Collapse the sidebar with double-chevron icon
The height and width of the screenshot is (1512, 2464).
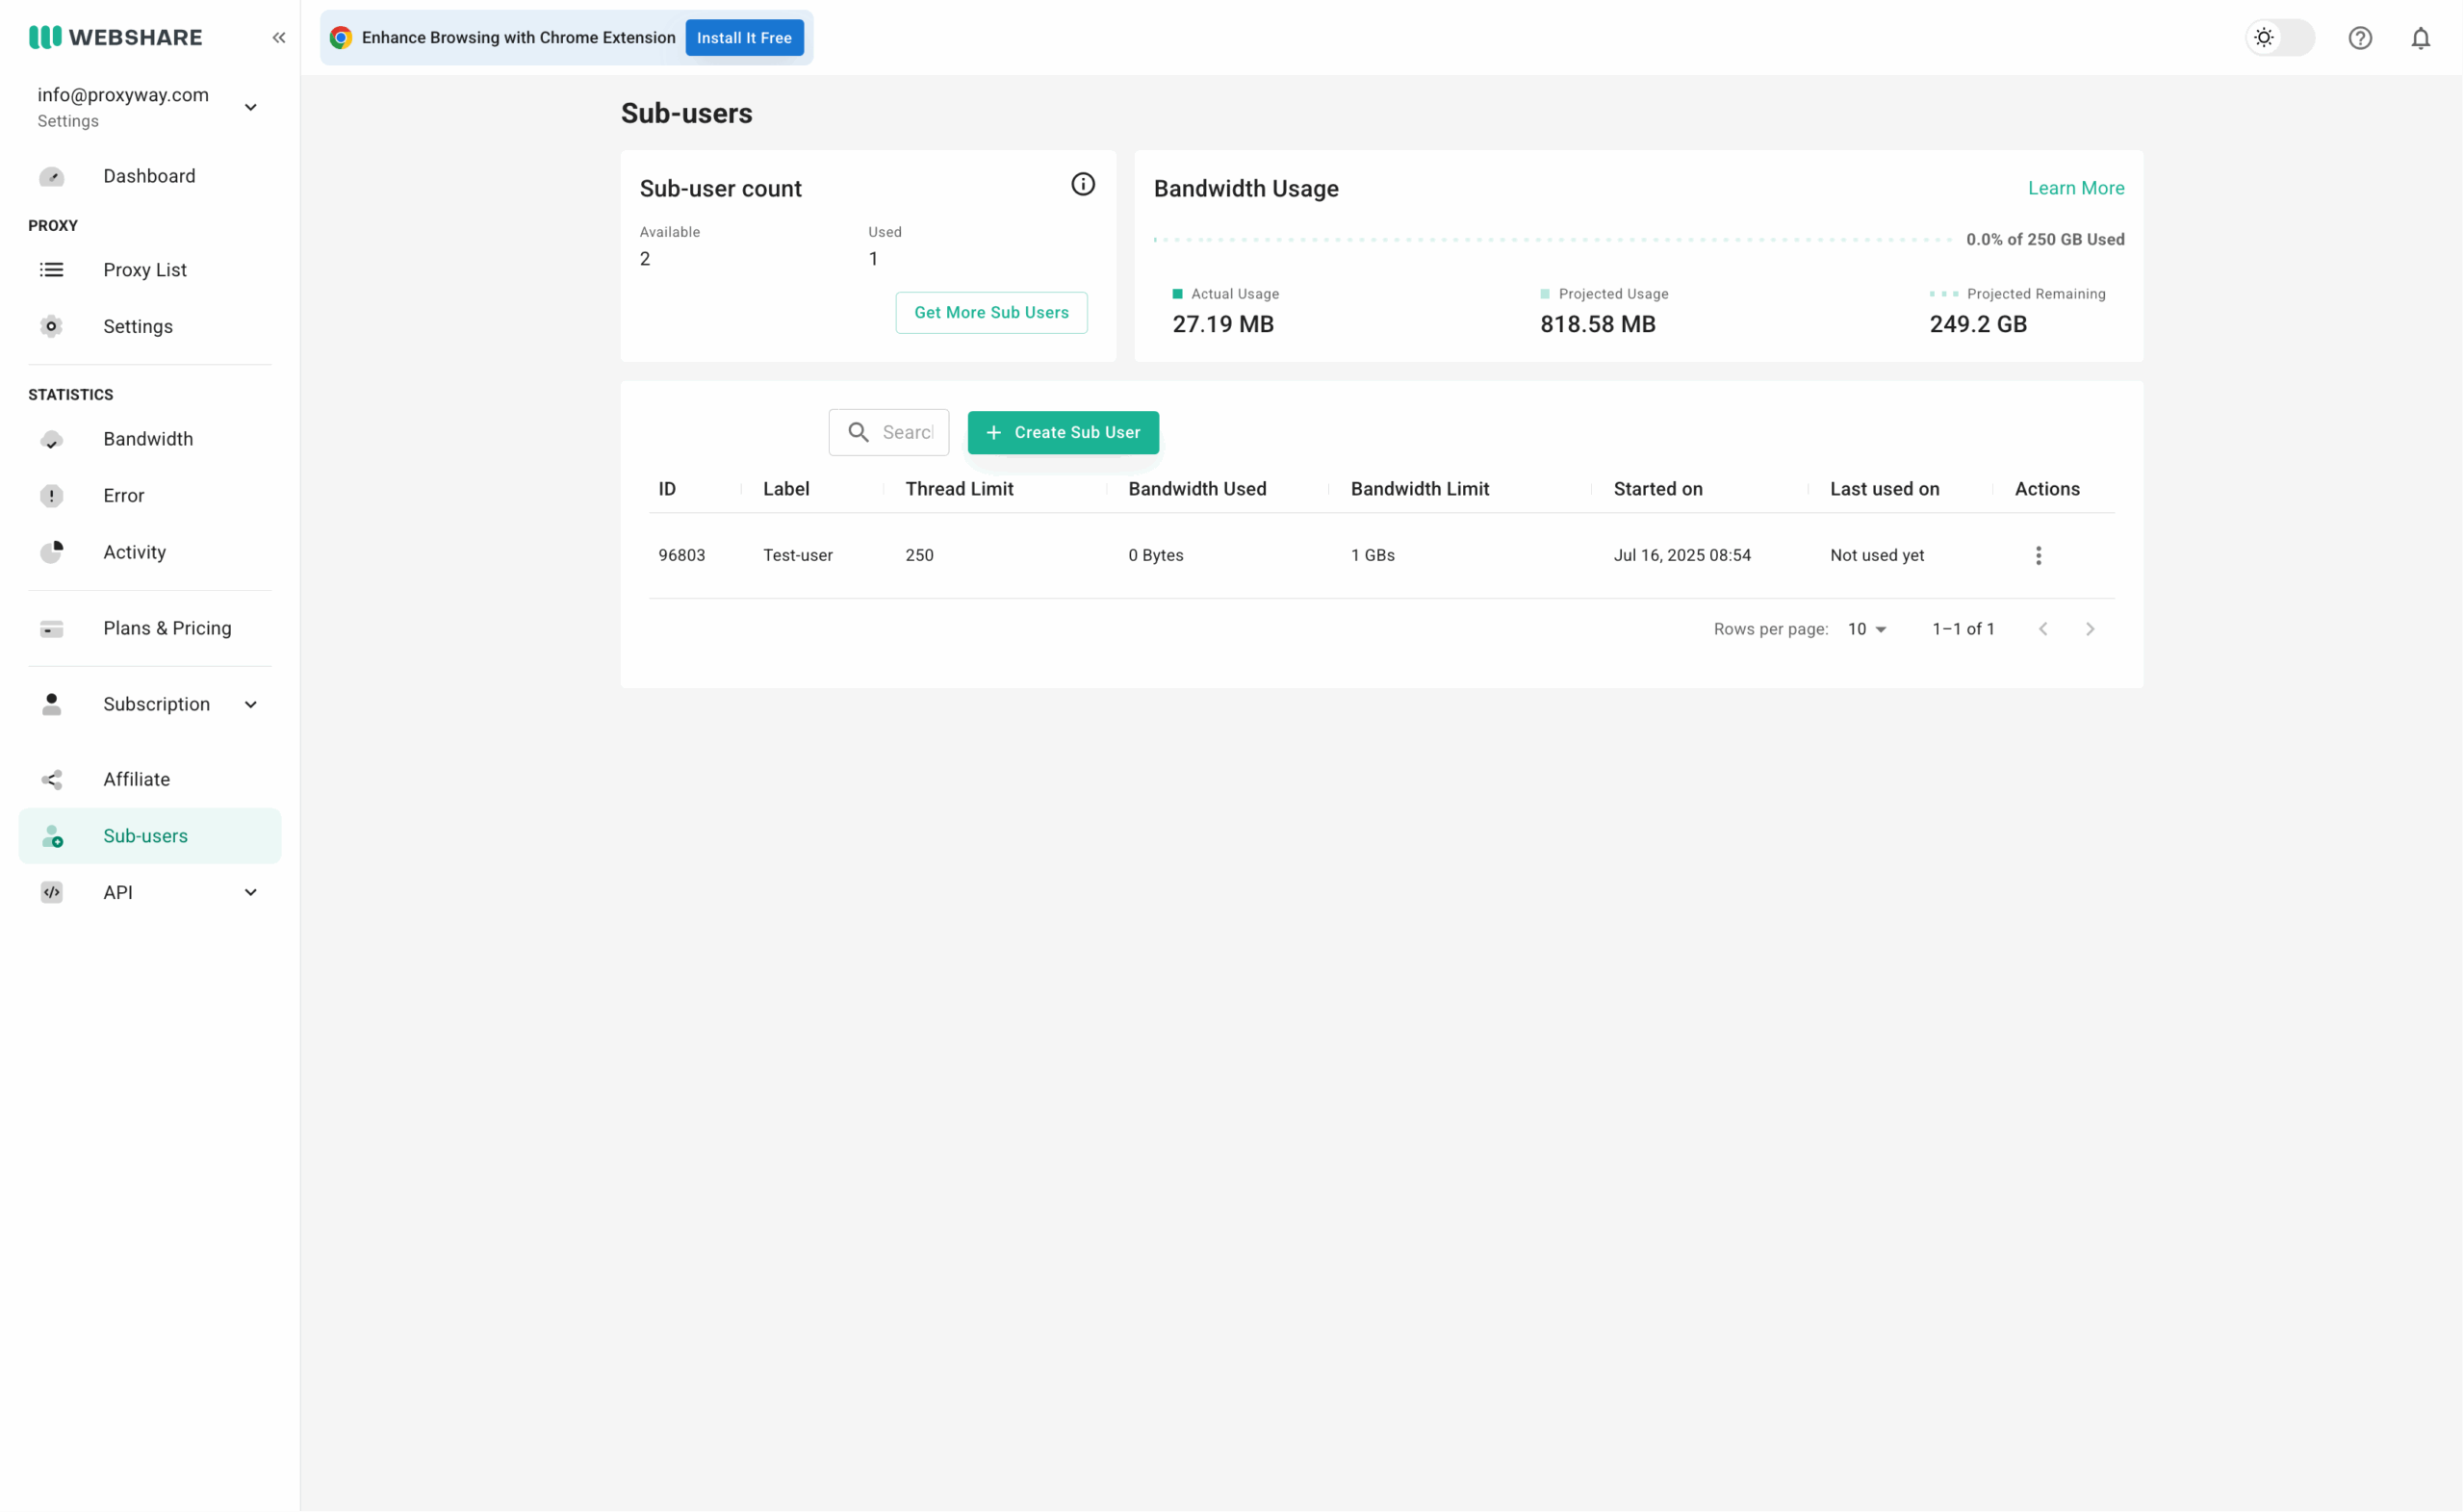click(x=279, y=37)
